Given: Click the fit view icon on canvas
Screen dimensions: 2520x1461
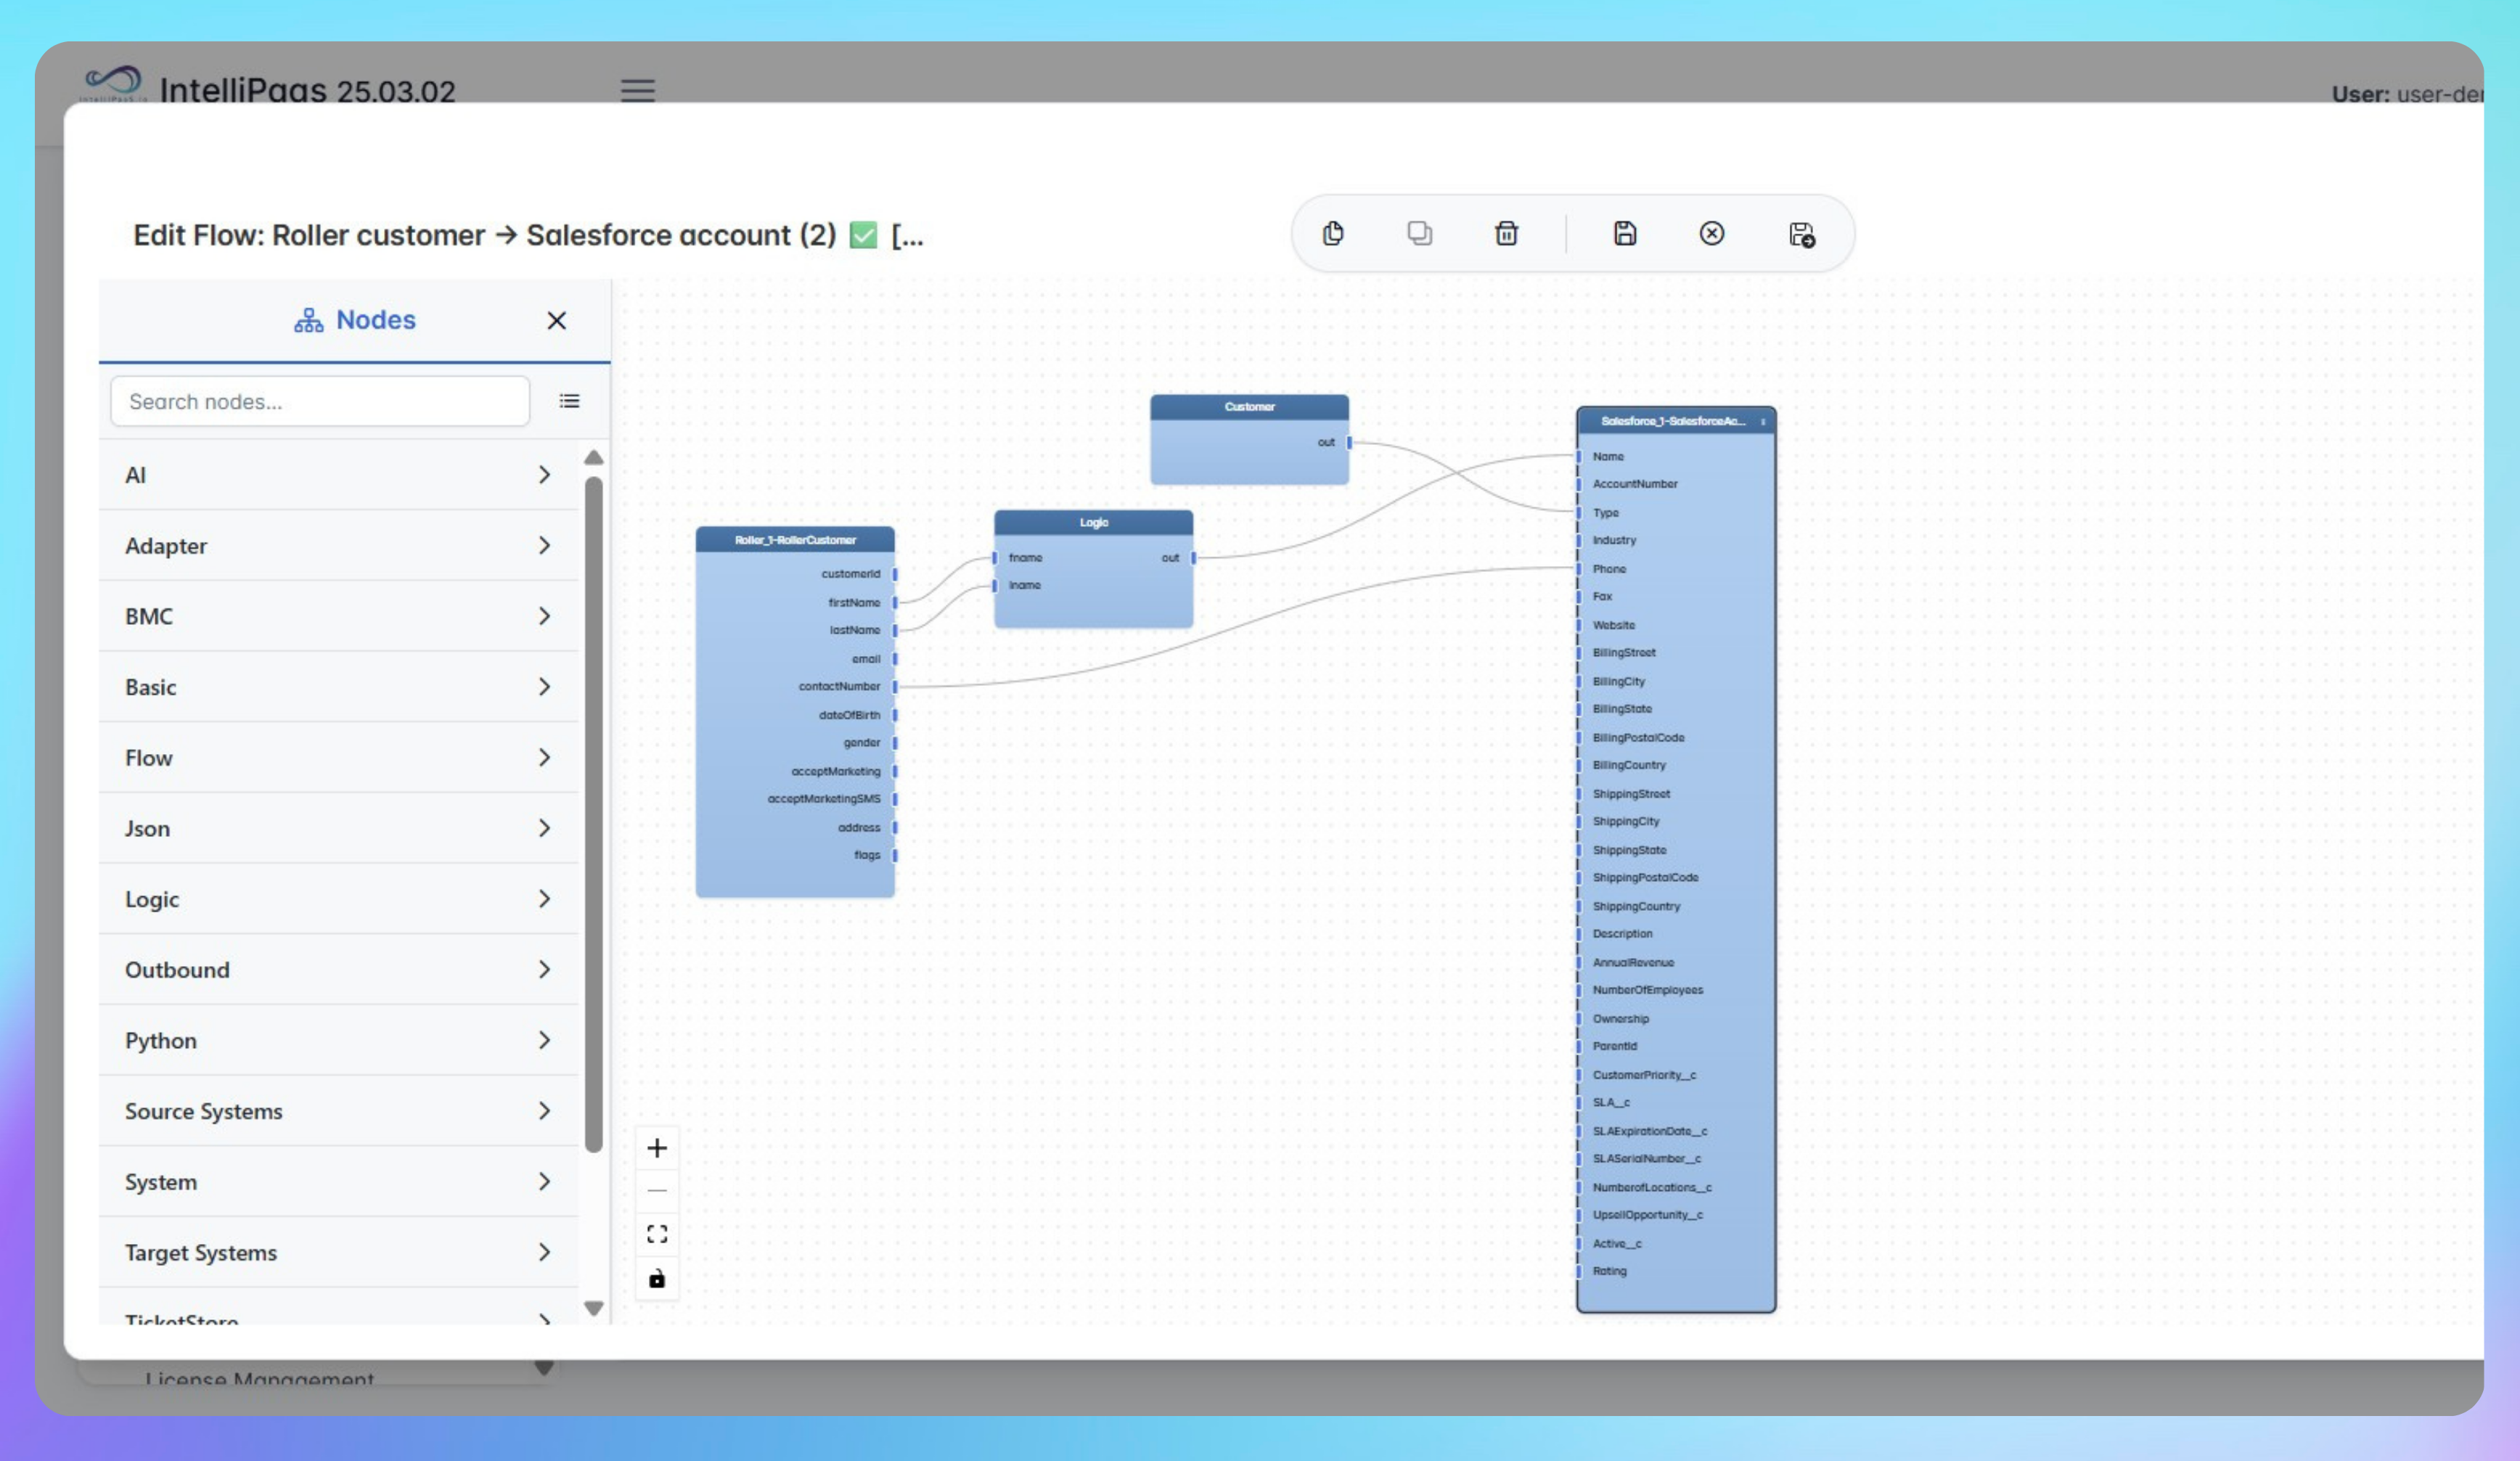Looking at the screenshot, I should point(657,1234).
